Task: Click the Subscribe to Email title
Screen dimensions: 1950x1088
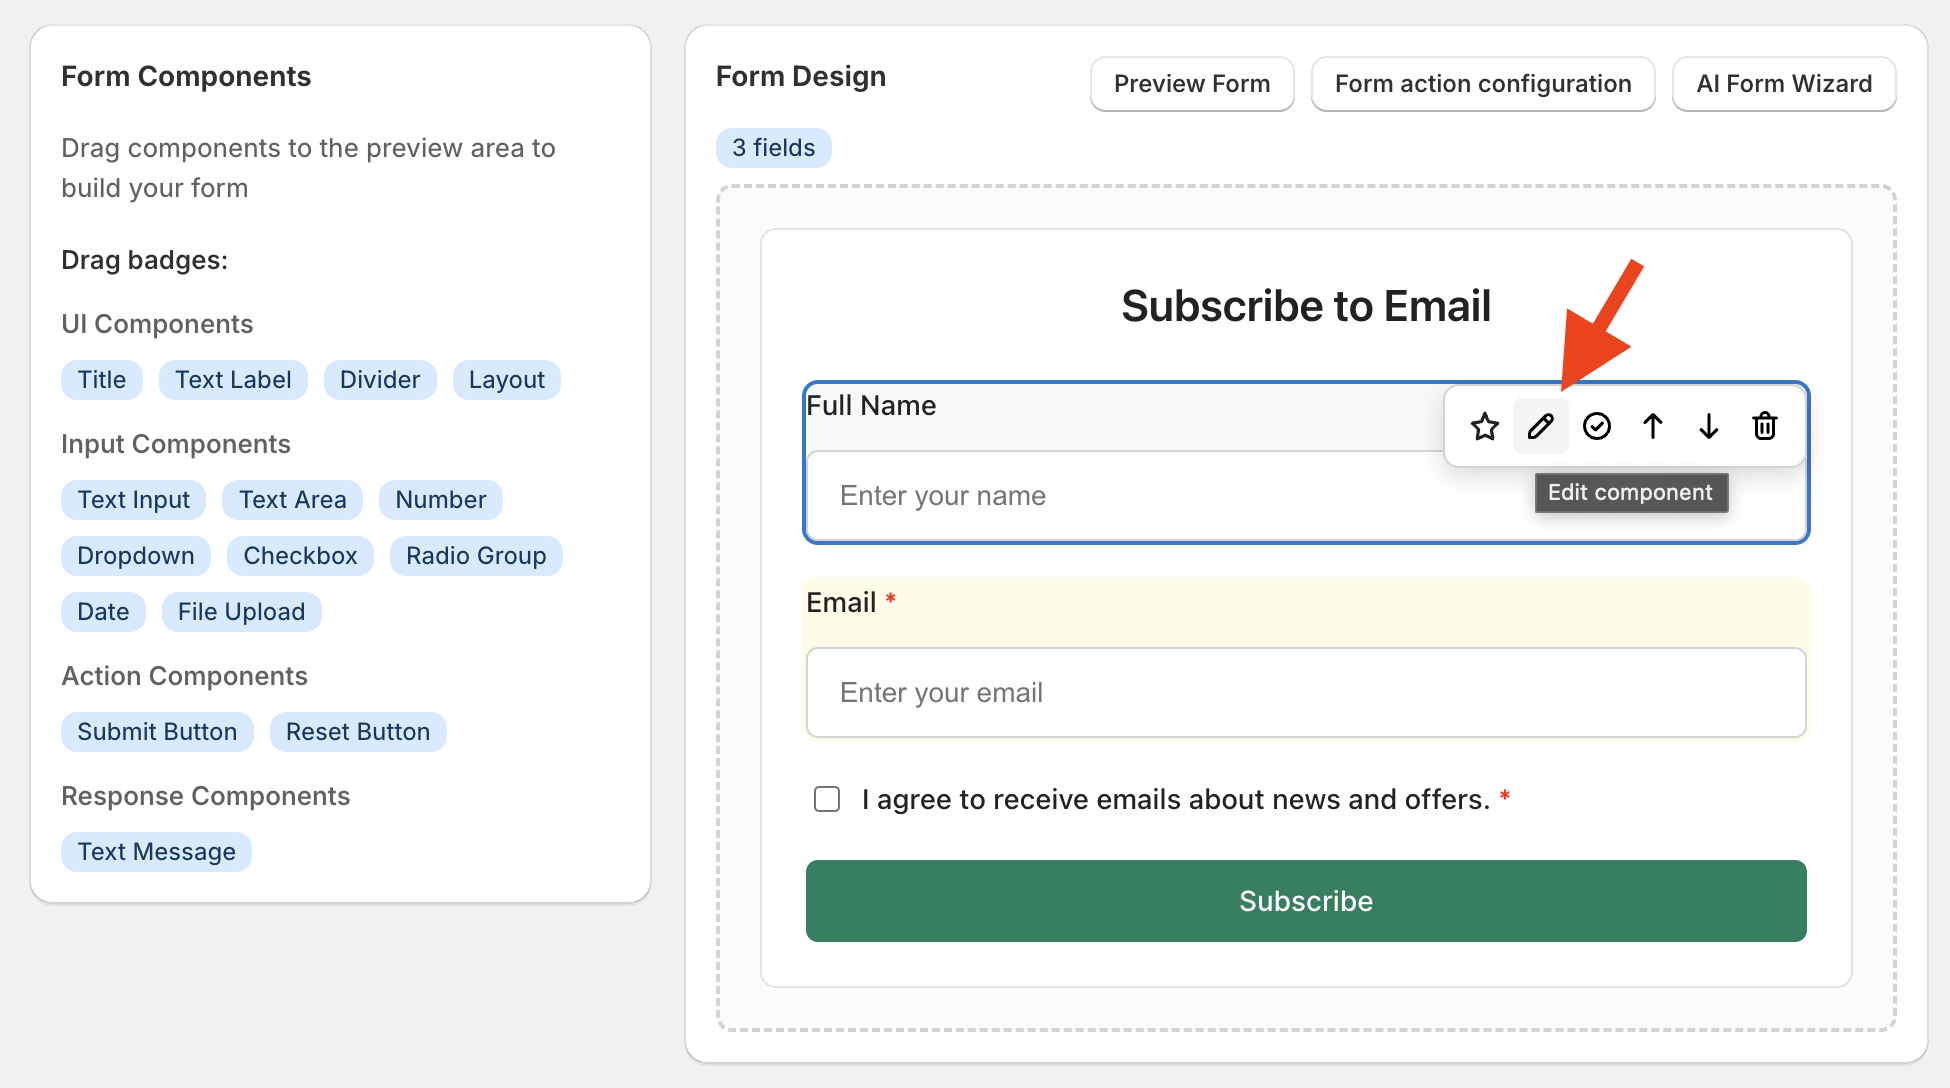Action: point(1305,306)
